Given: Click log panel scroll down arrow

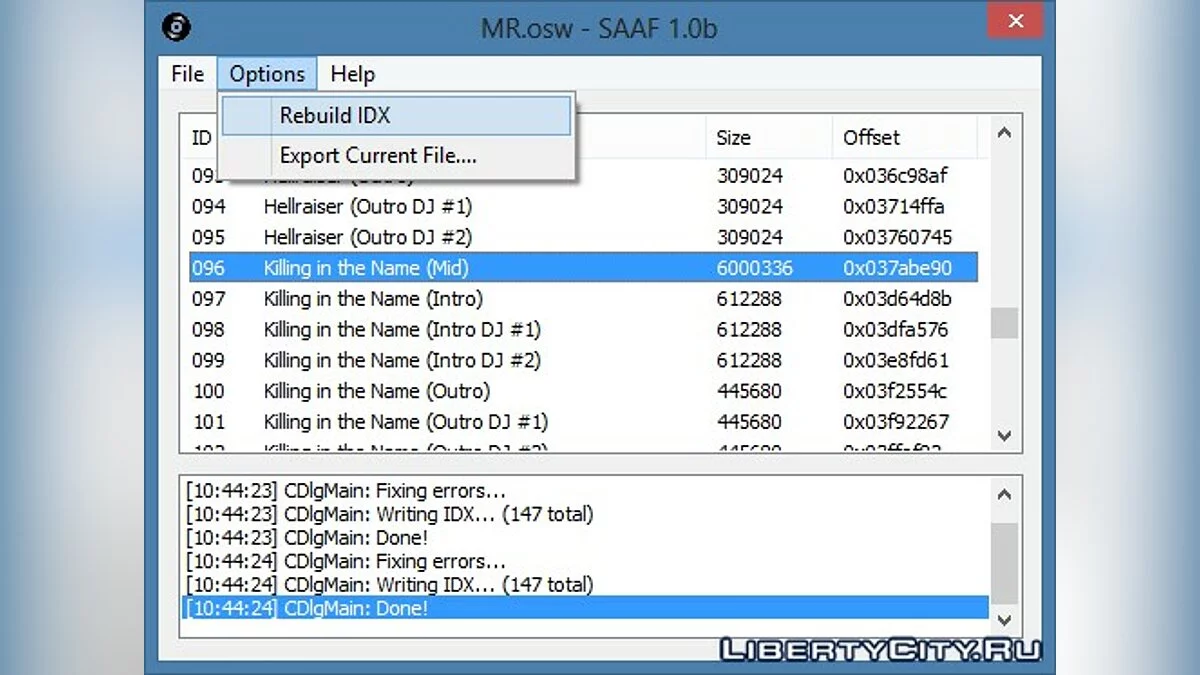Looking at the screenshot, I should pos(1005,620).
